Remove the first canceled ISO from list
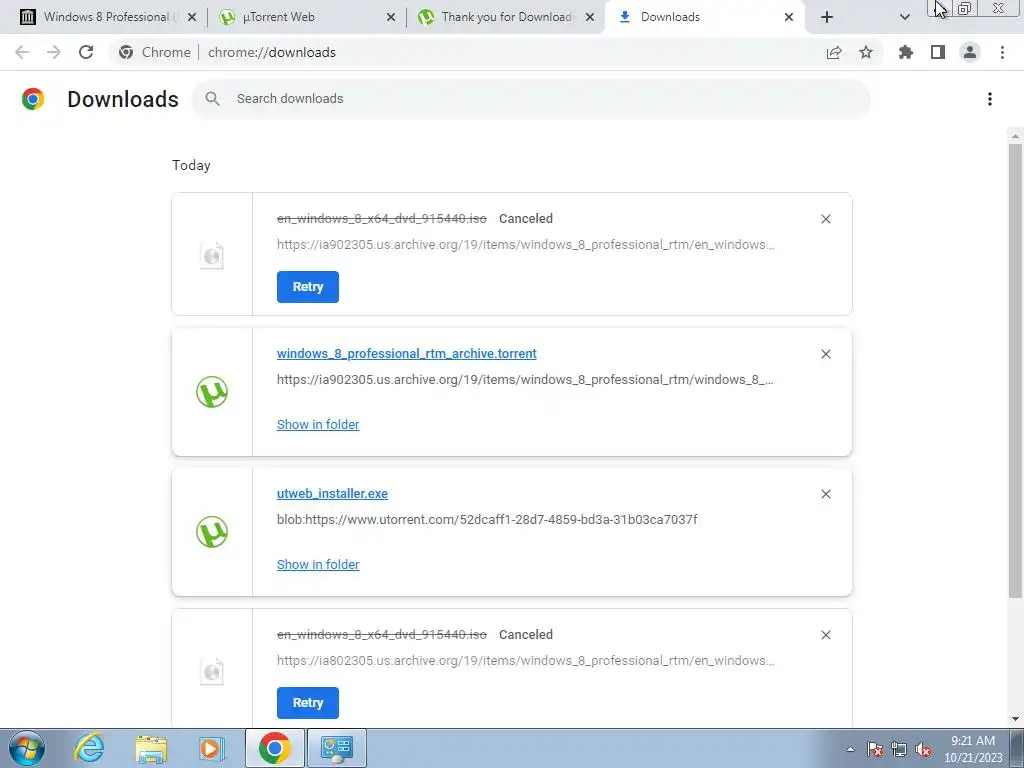 click(x=825, y=219)
